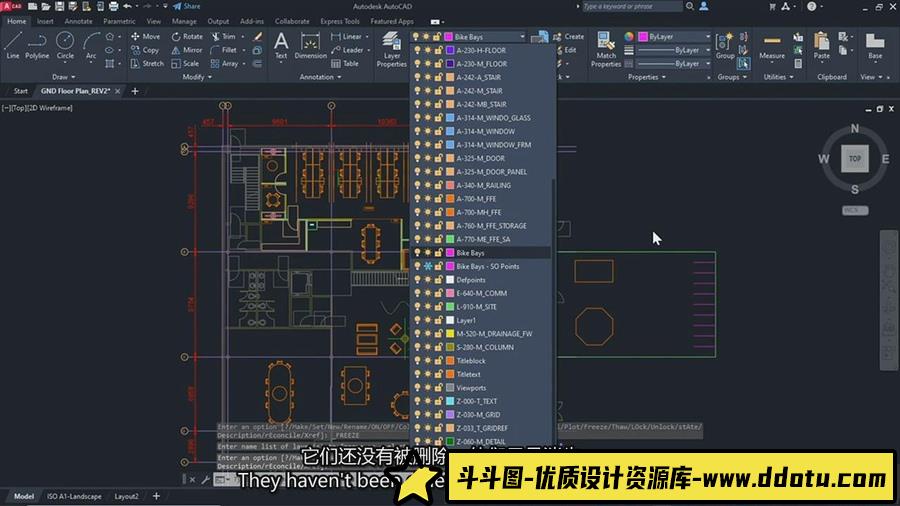This screenshot has height=506, width=900.
Task: Click the Share button
Action: (187, 6)
